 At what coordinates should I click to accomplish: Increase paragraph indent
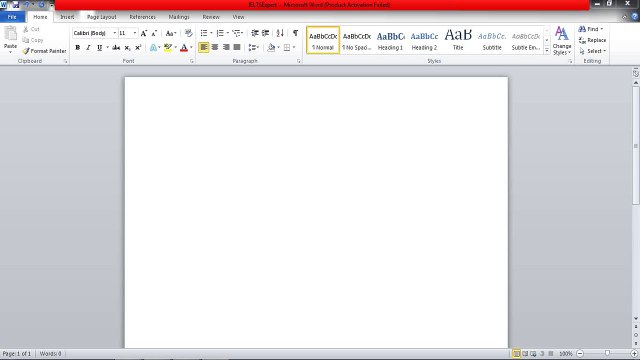265,33
